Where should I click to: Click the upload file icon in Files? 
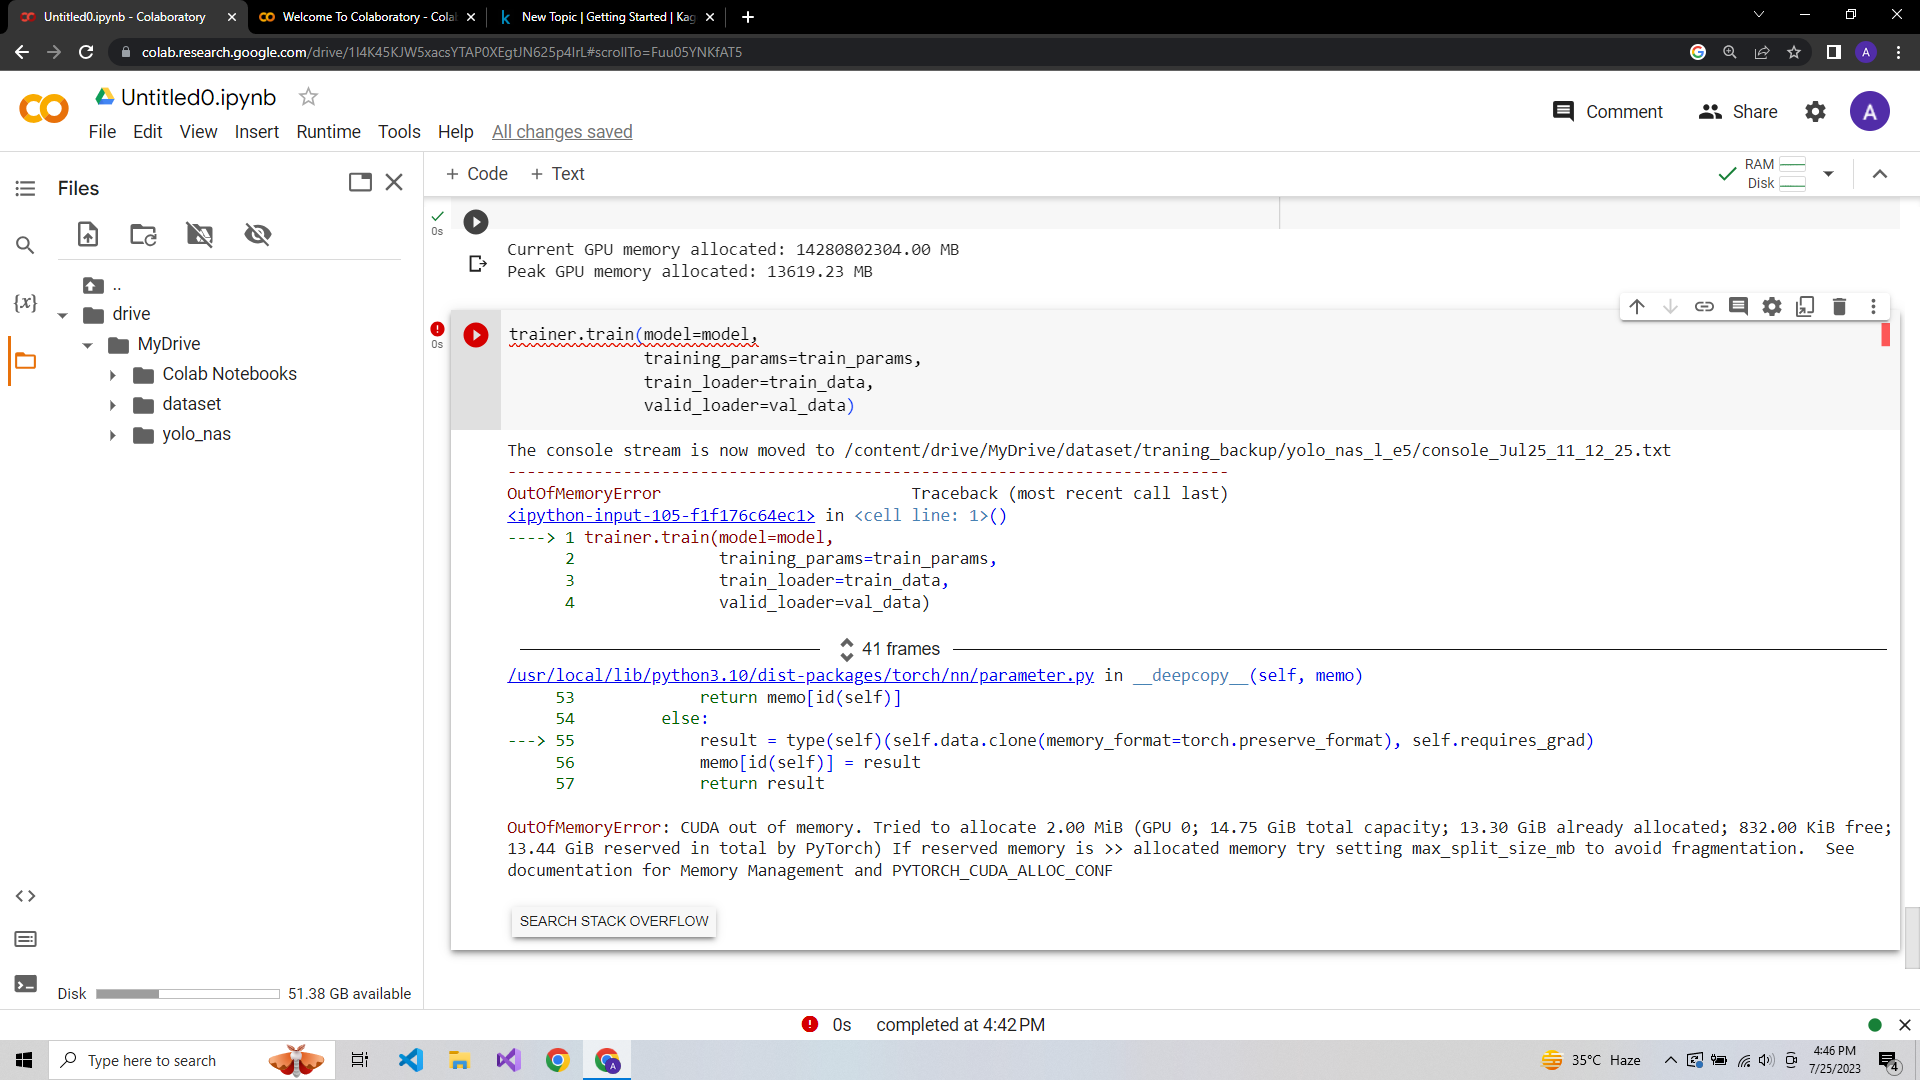click(88, 234)
